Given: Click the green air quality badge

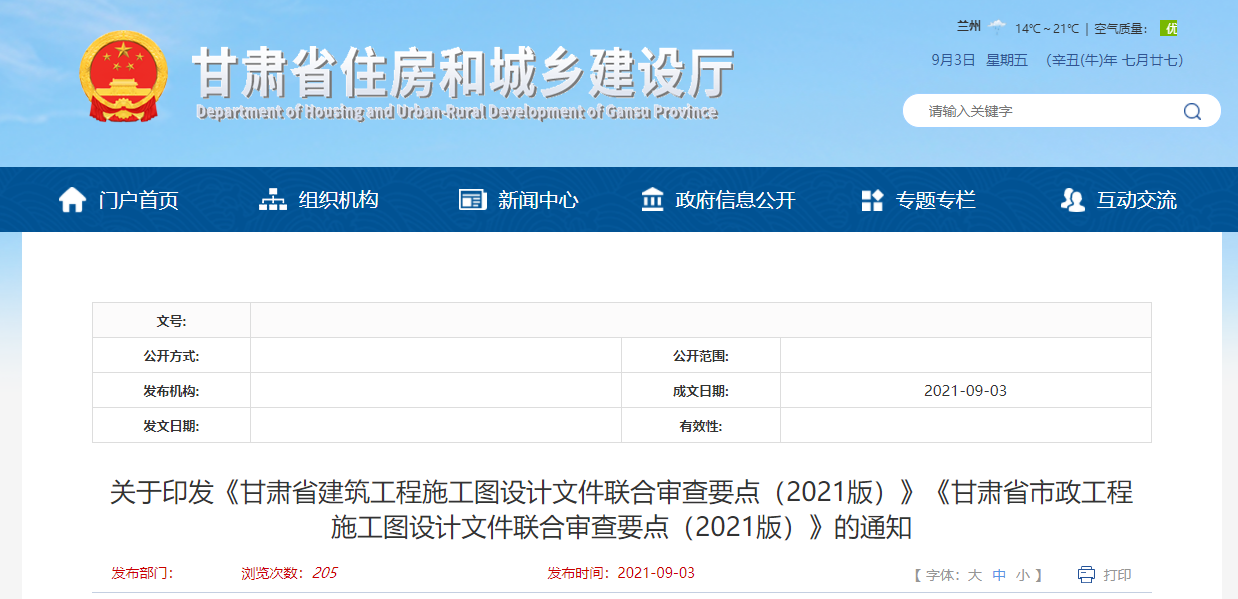Looking at the screenshot, I should [1168, 28].
